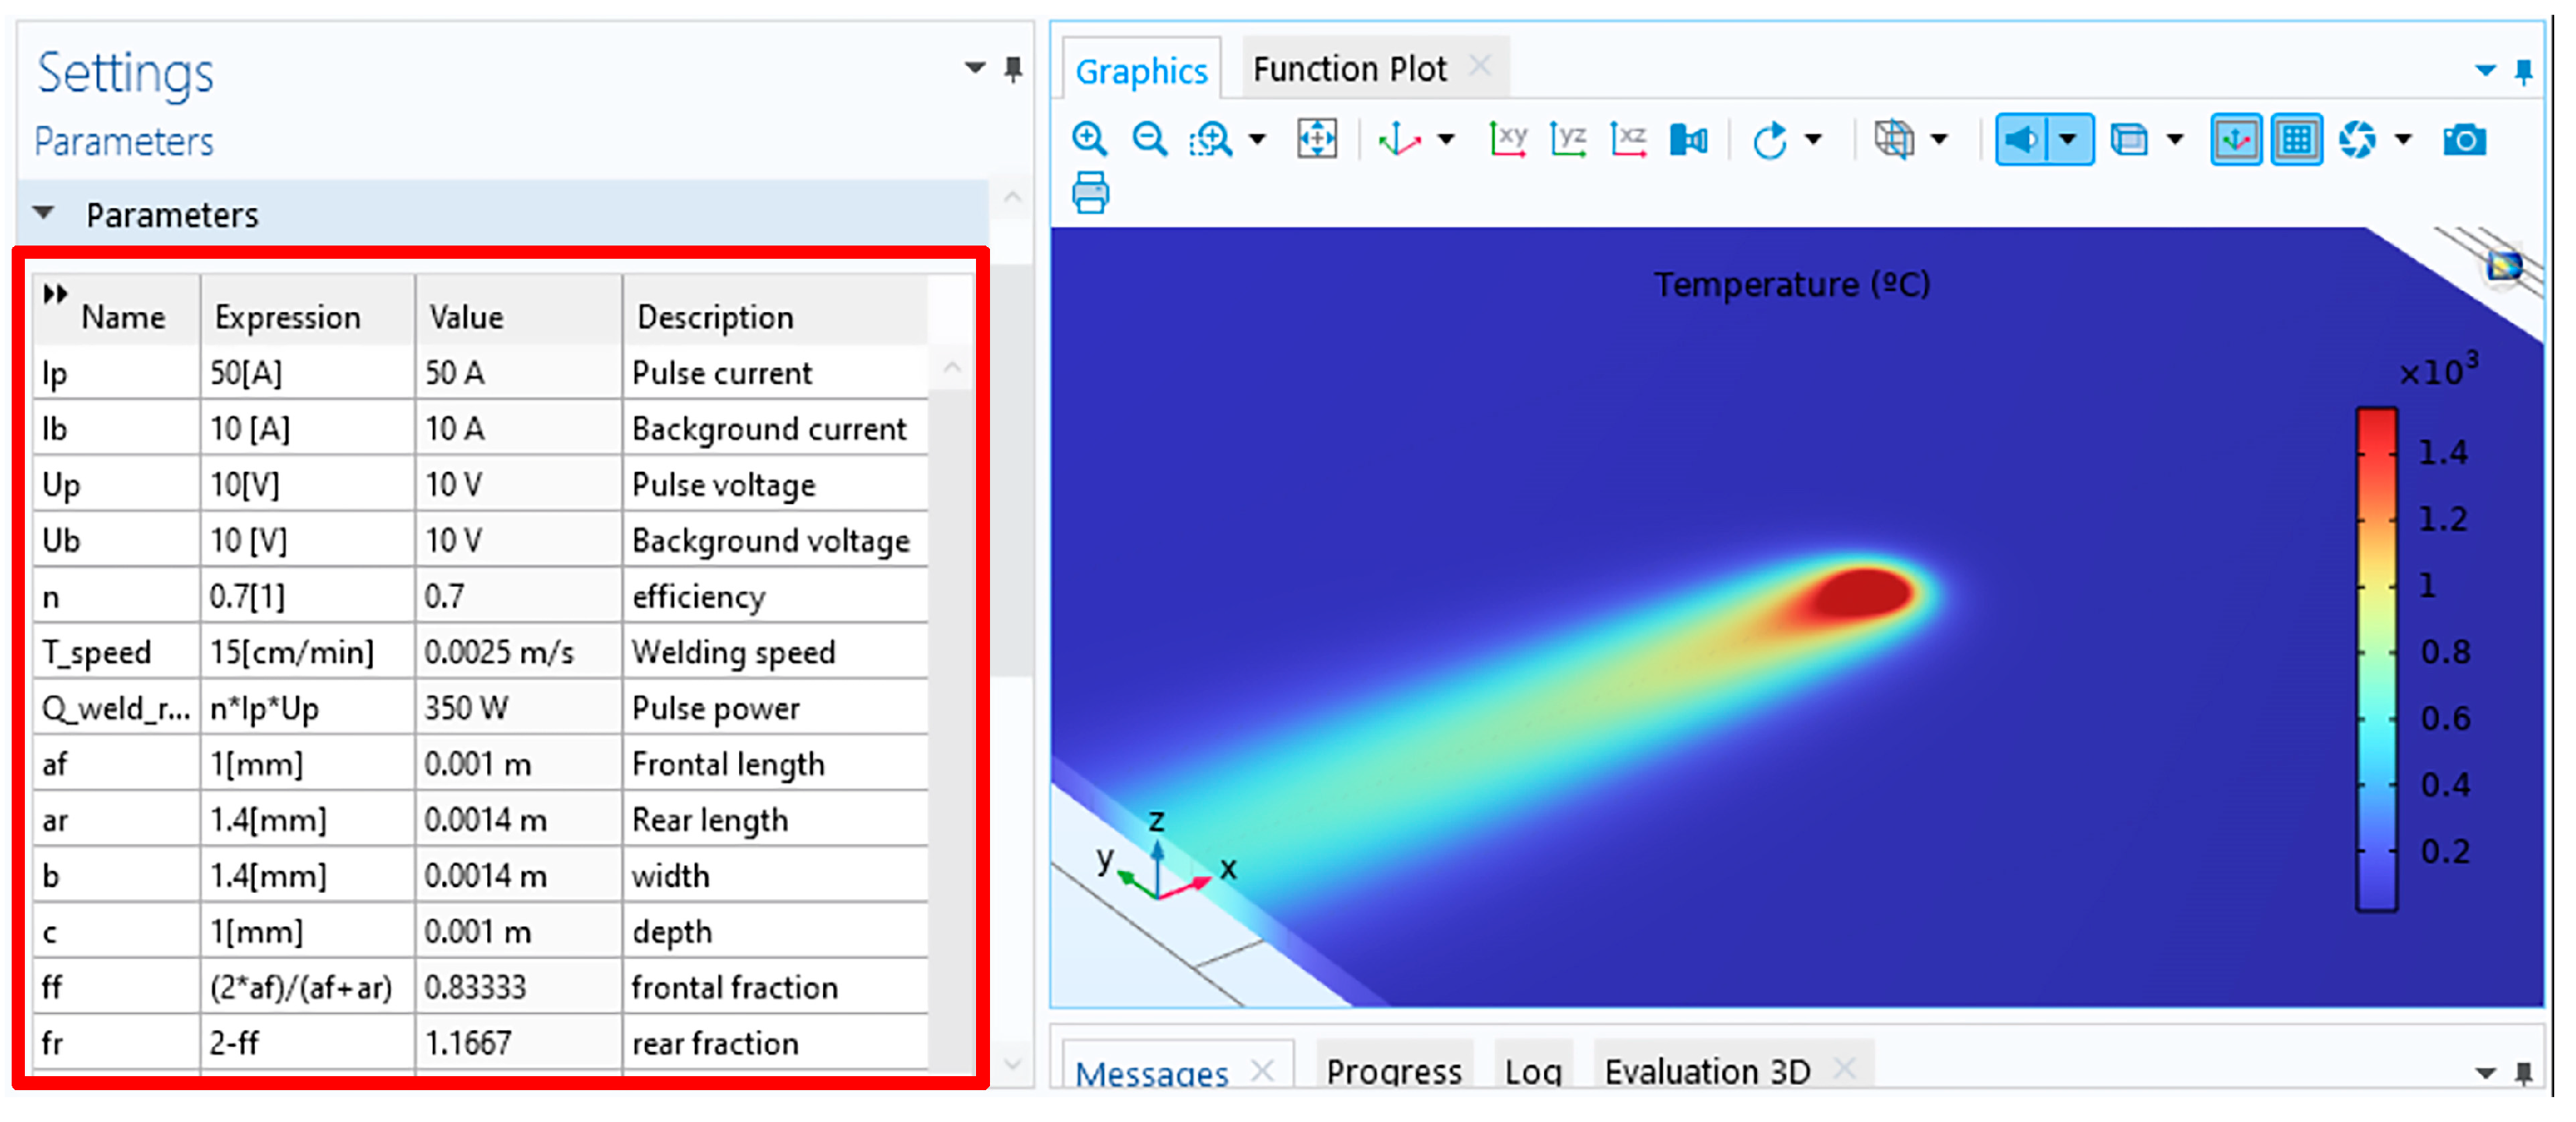Click the Print graphics icon

pos(1090,193)
